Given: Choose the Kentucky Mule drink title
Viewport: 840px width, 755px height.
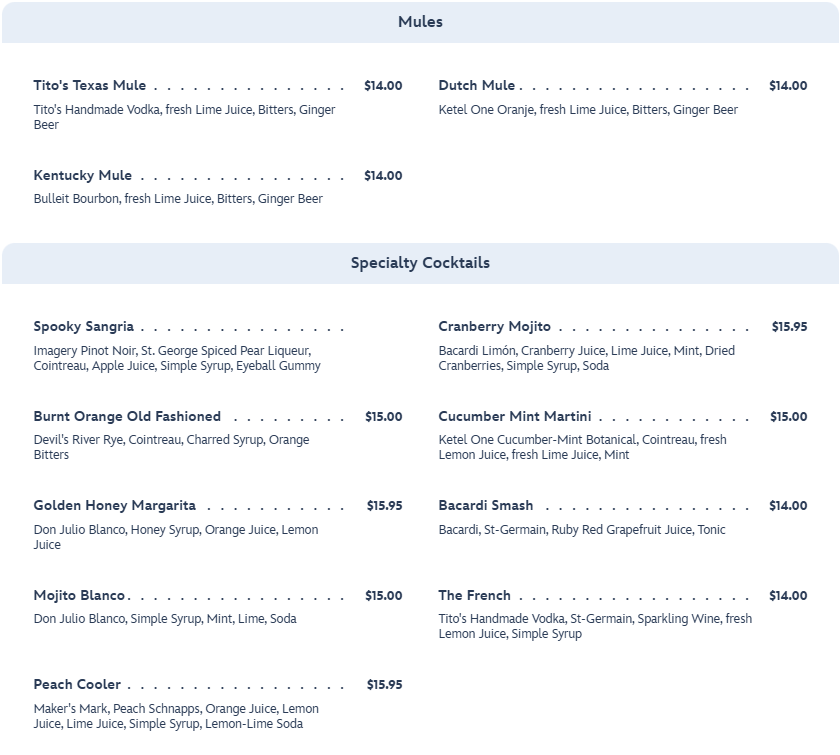Looking at the screenshot, I should pos(83,176).
